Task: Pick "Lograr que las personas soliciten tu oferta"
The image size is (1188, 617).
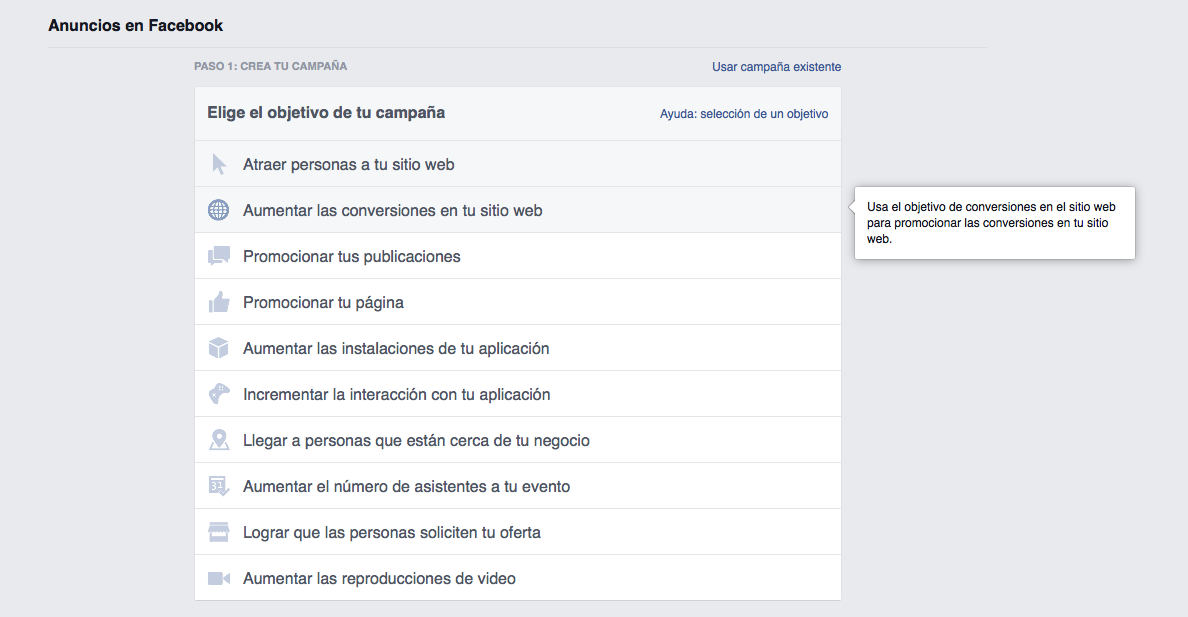Action: coord(517,532)
